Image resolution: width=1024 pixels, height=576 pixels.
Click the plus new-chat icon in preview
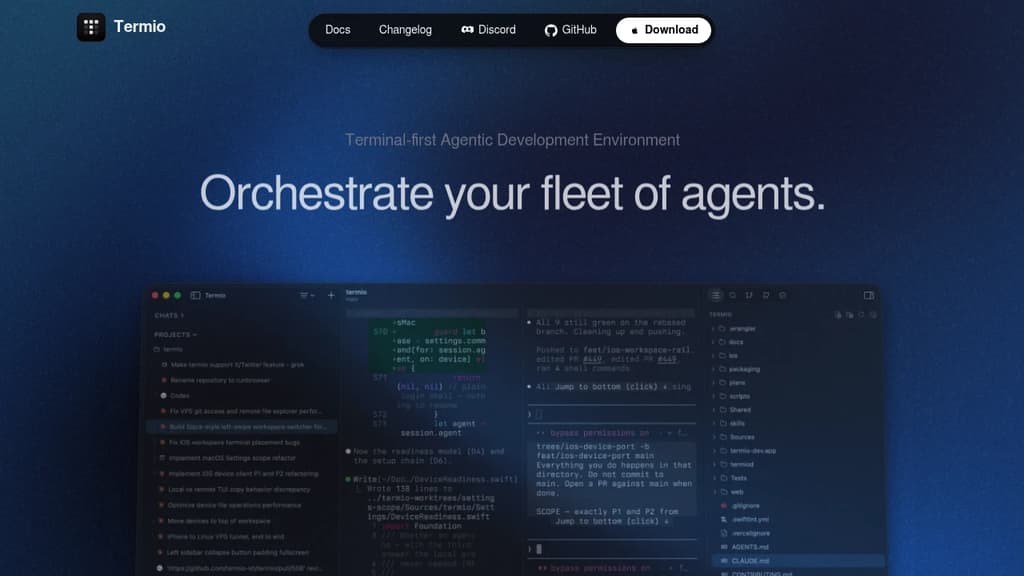click(331, 296)
